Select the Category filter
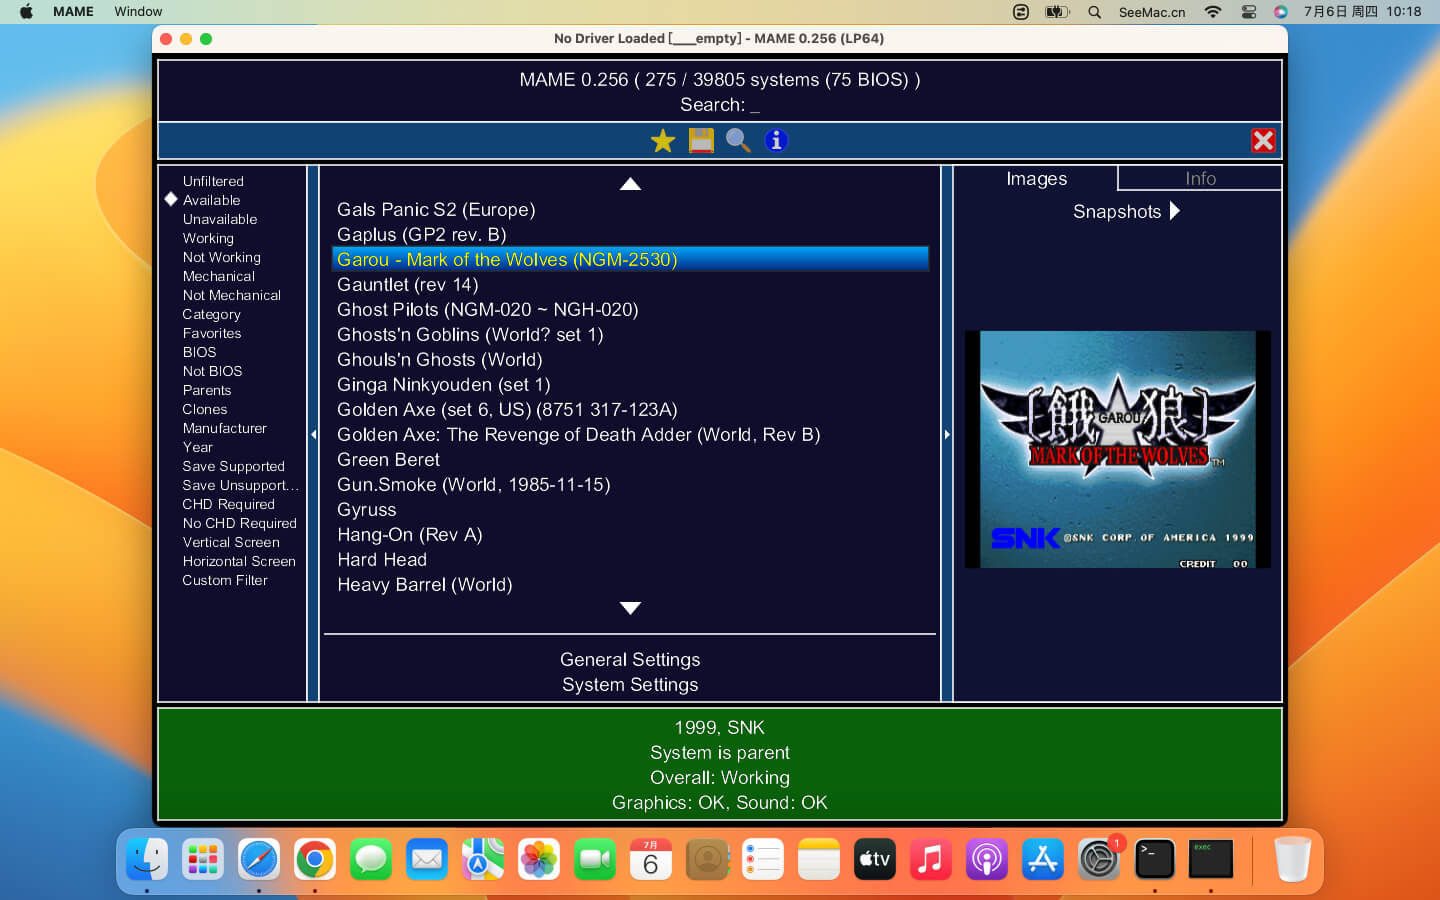The width and height of the screenshot is (1440, 900). point(211,314)
